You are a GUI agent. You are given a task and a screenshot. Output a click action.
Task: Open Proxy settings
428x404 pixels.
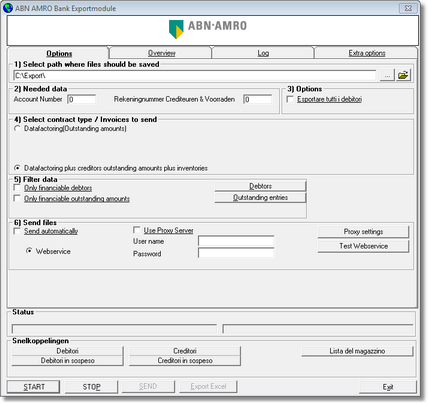363,232
